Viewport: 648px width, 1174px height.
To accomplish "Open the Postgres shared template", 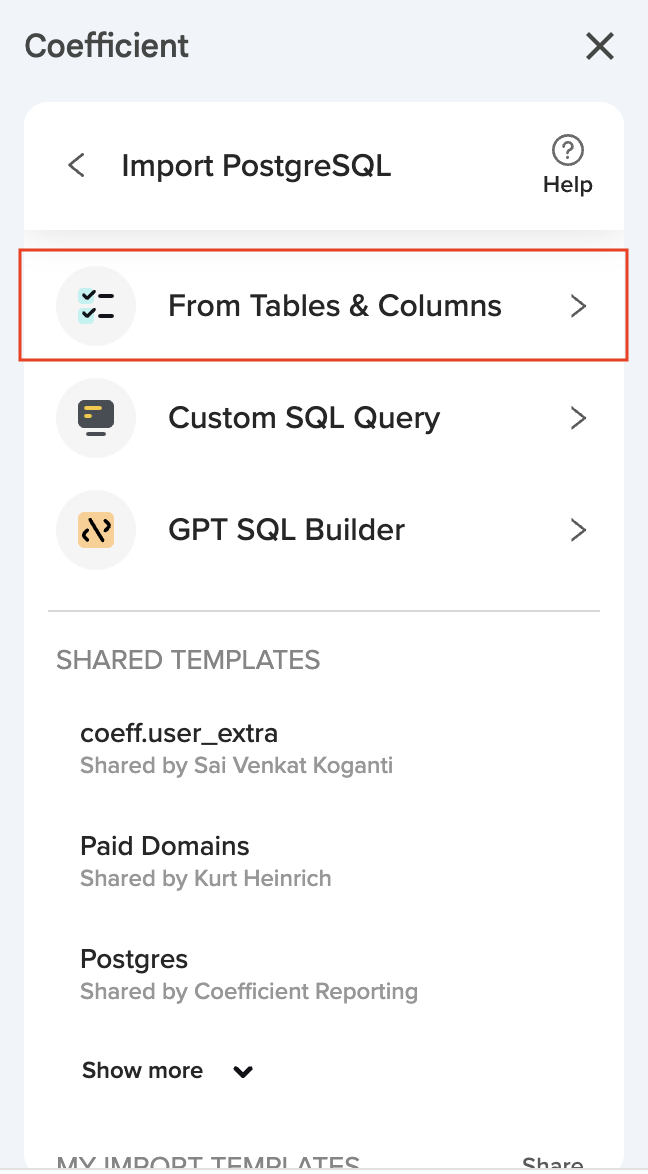I will (134, 959).
